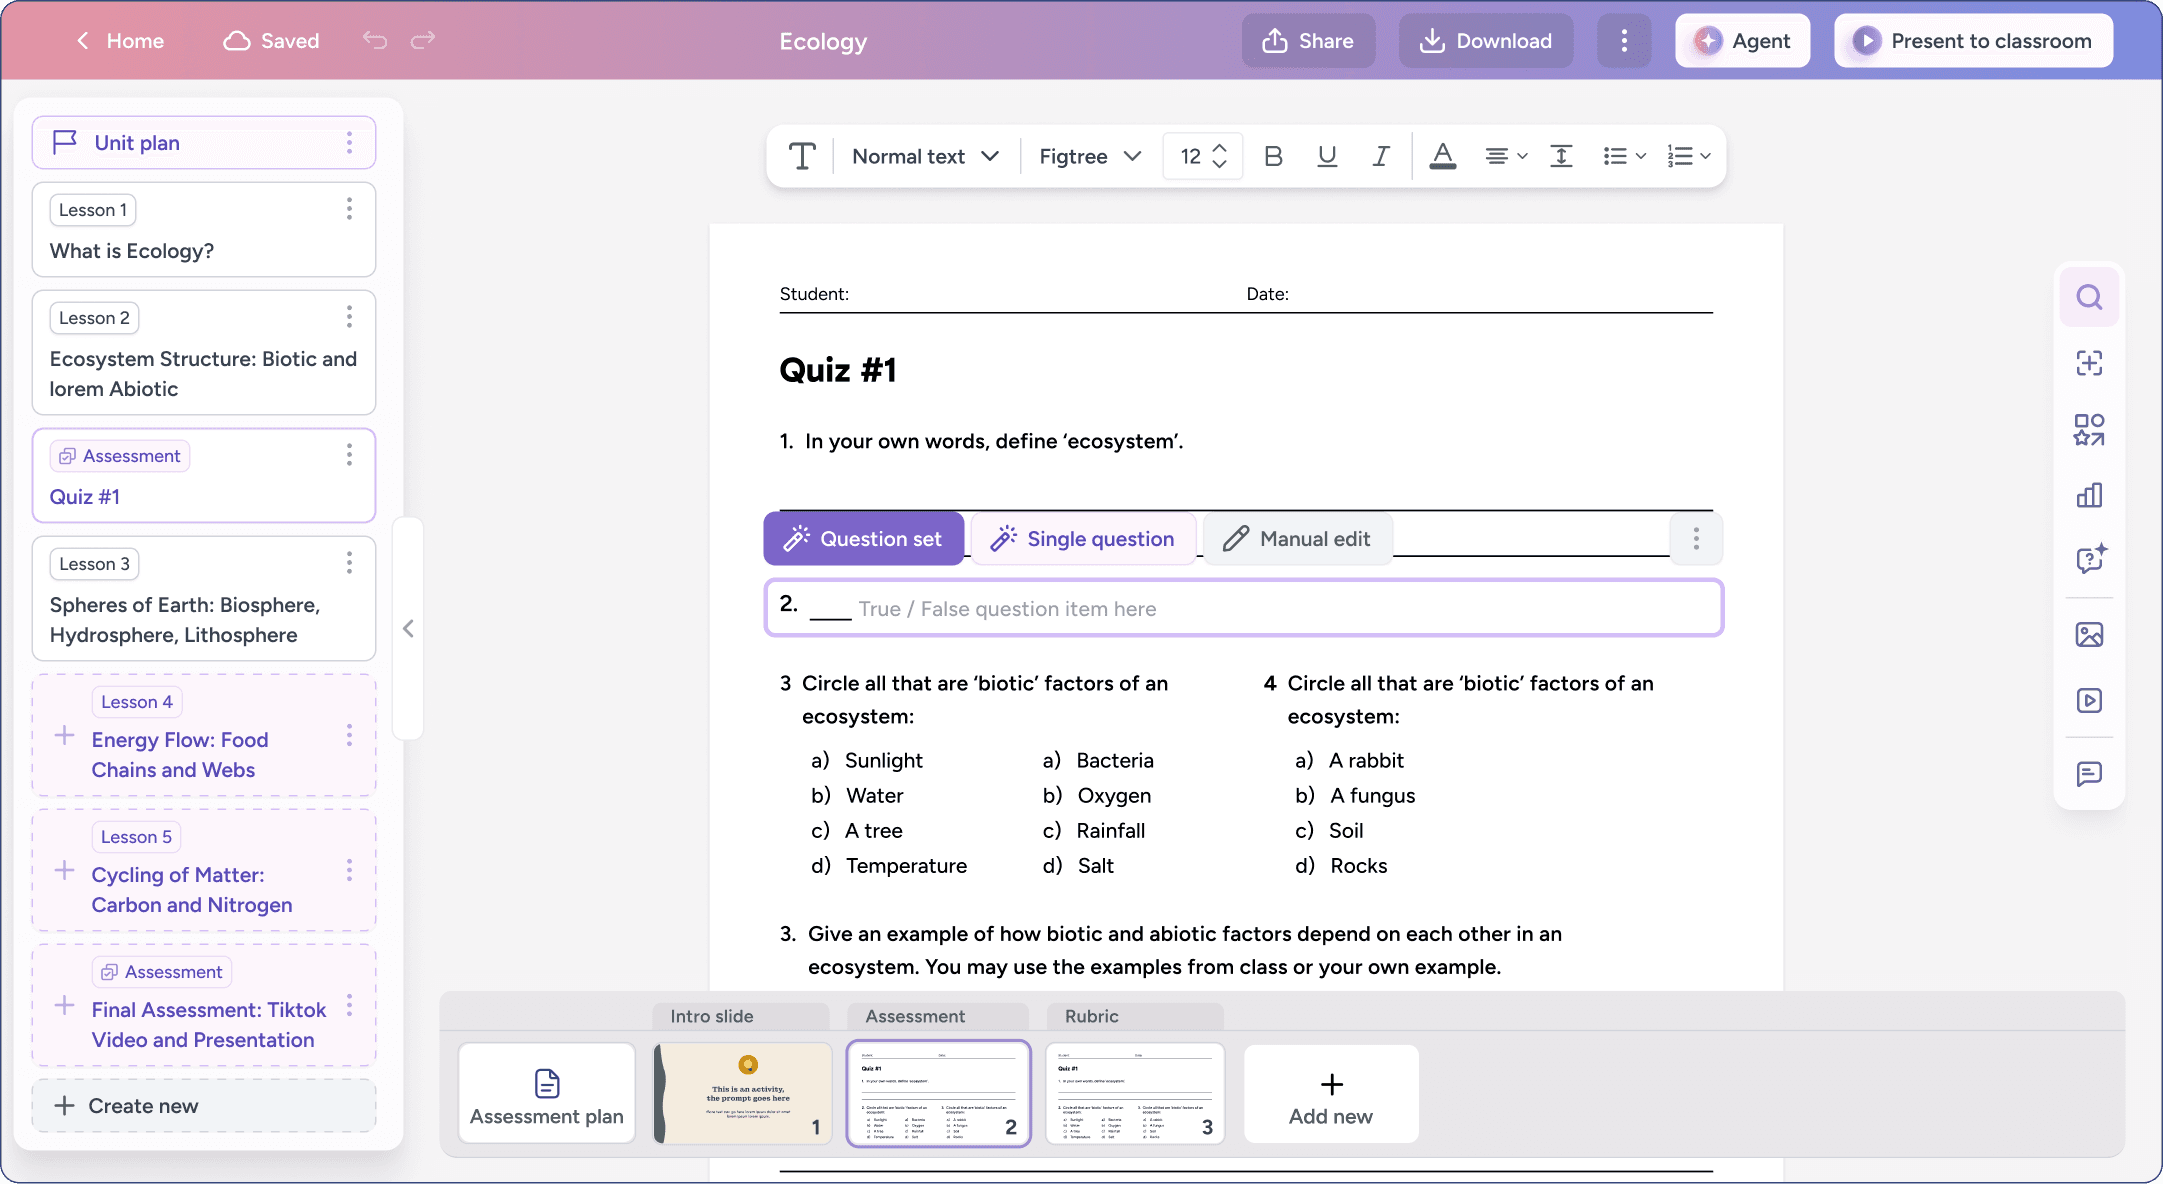Viewport: 2163px width, 1184px height.
Task: Collapse the left sidebar panel
Action: [x=408, y=628]
